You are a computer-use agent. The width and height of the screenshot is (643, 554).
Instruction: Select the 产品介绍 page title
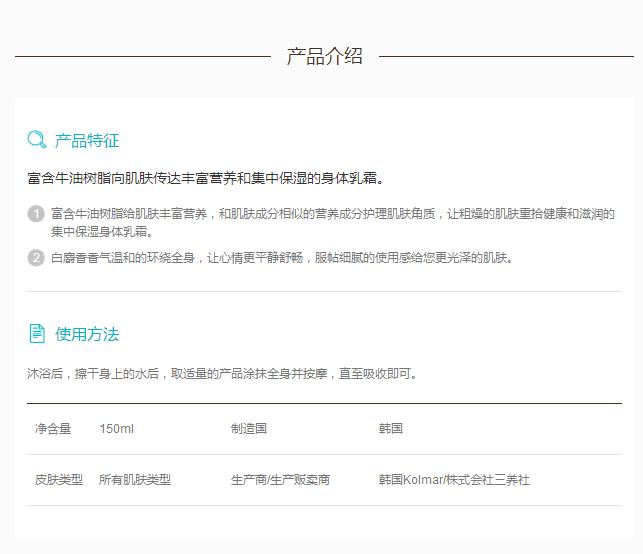click(x=324, y=57)
